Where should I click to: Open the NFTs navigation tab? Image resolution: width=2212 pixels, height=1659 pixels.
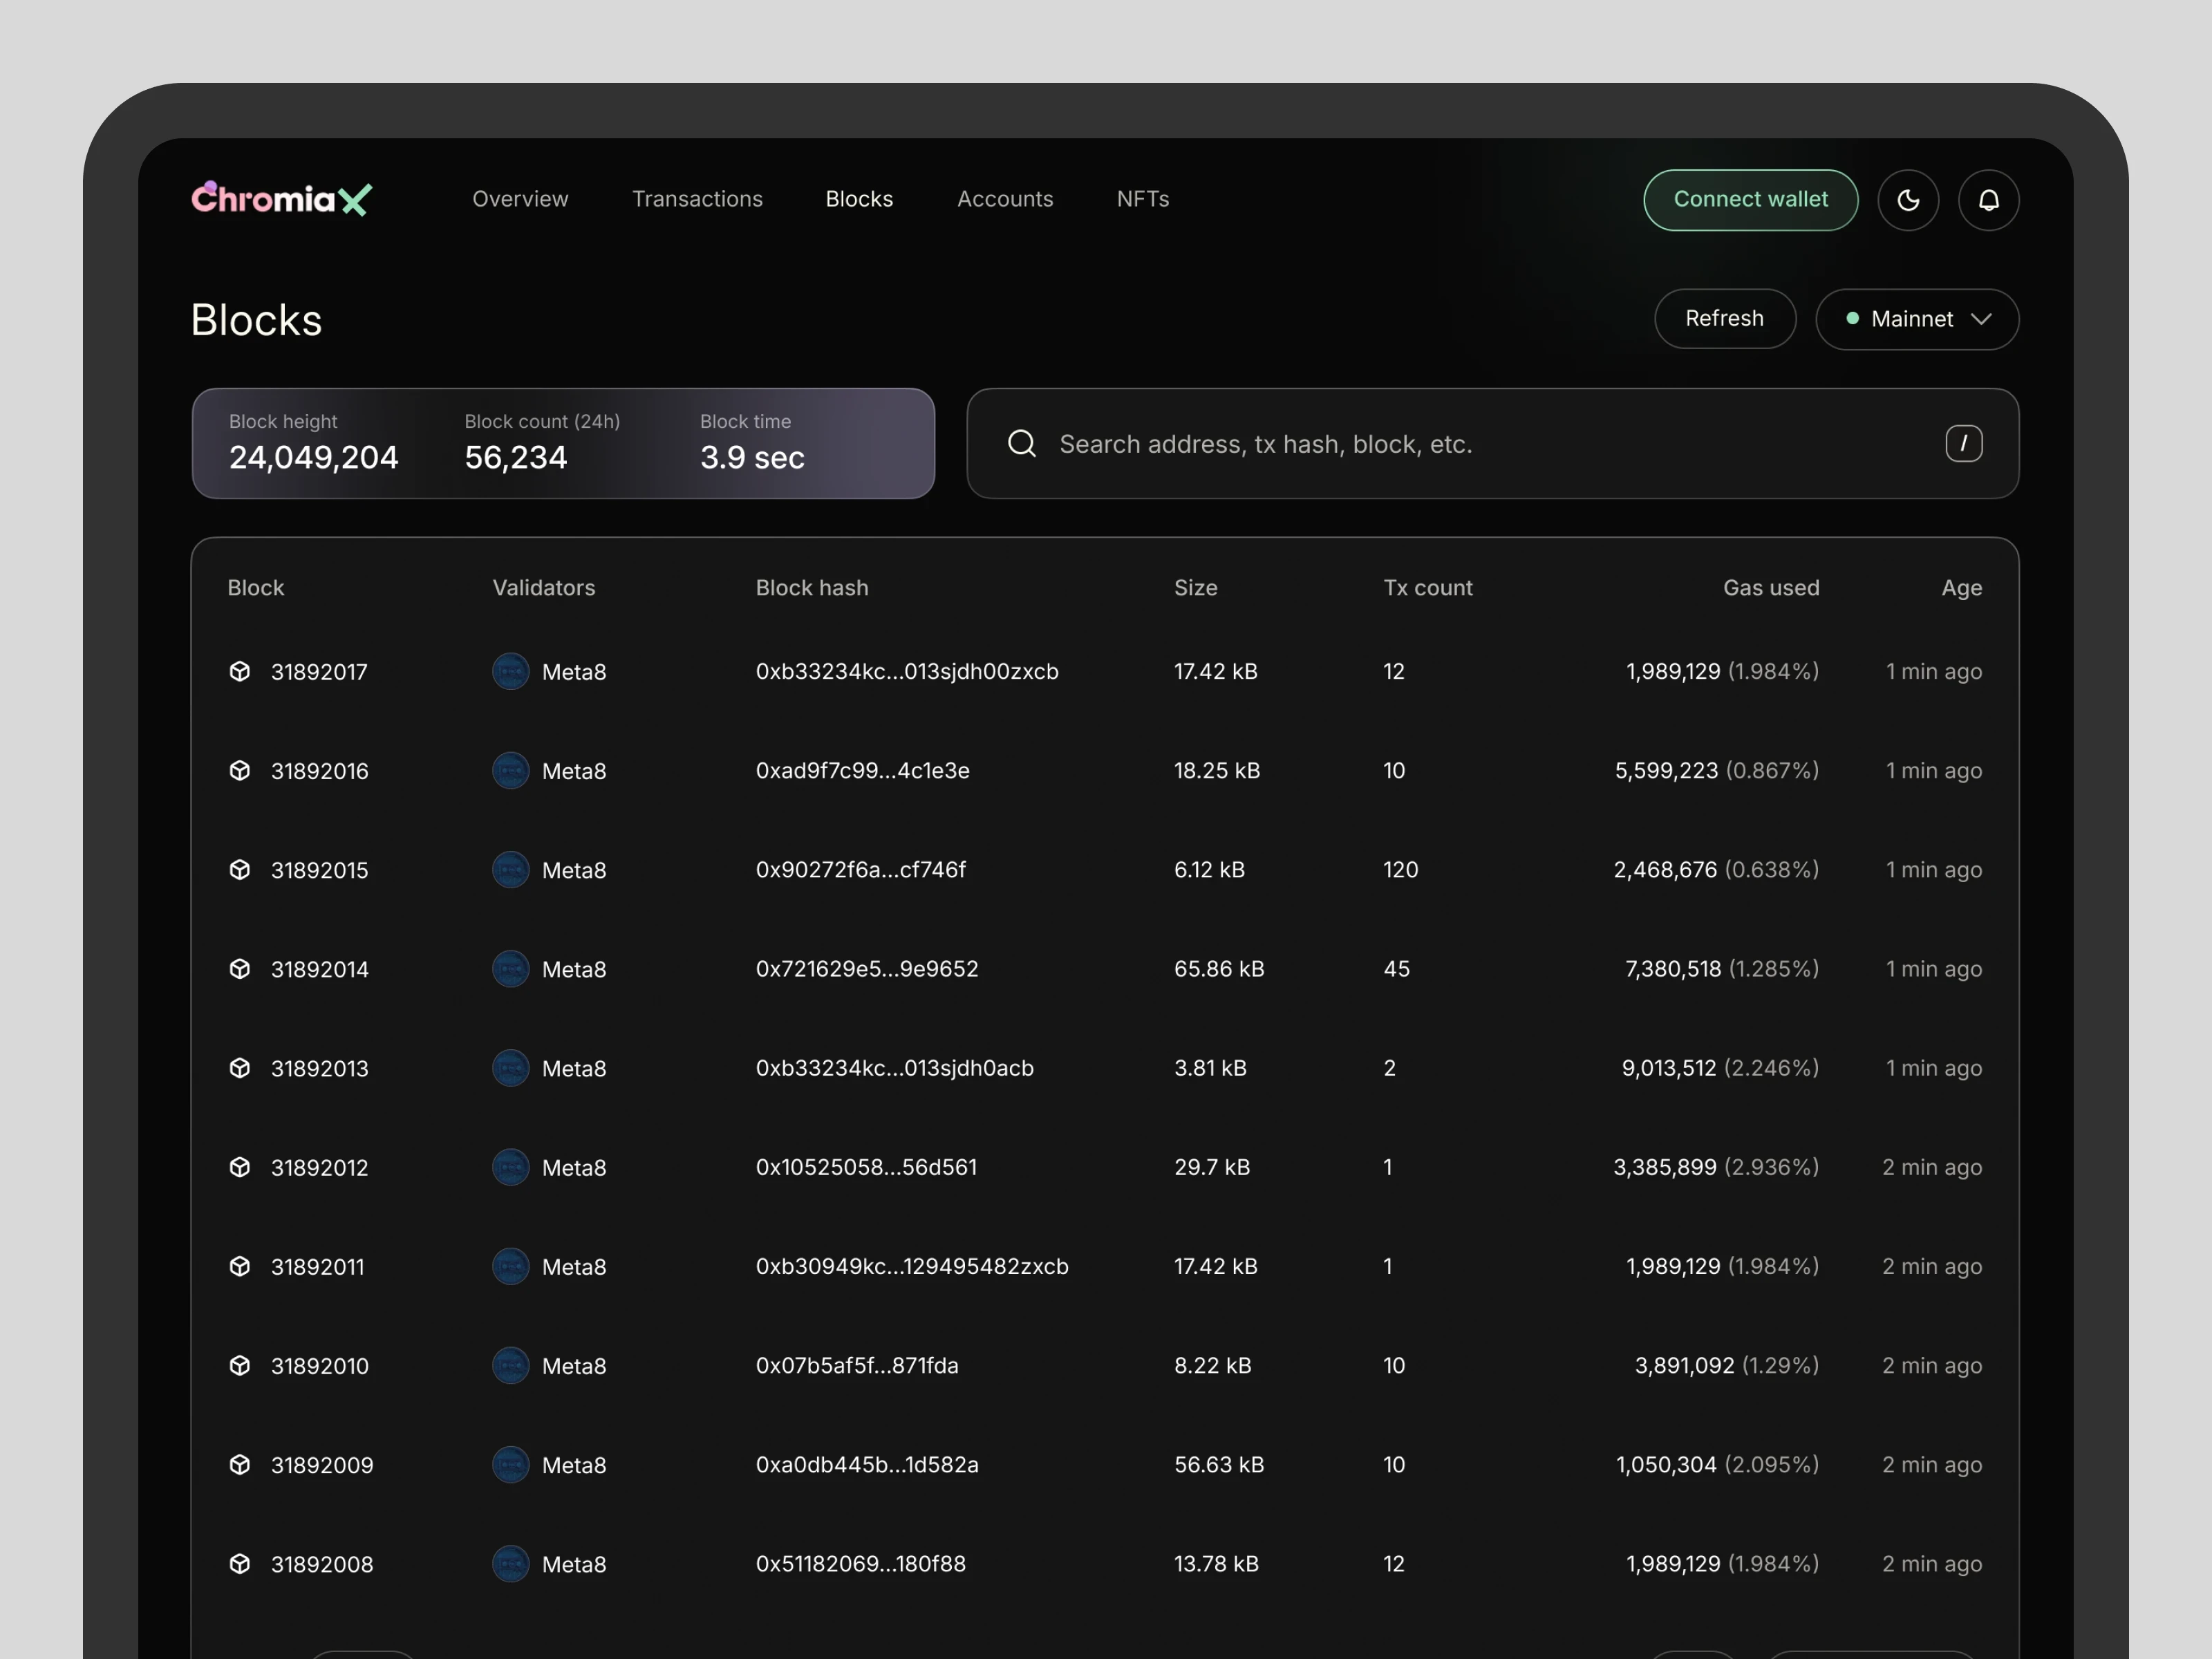(x=1142, y=199)
